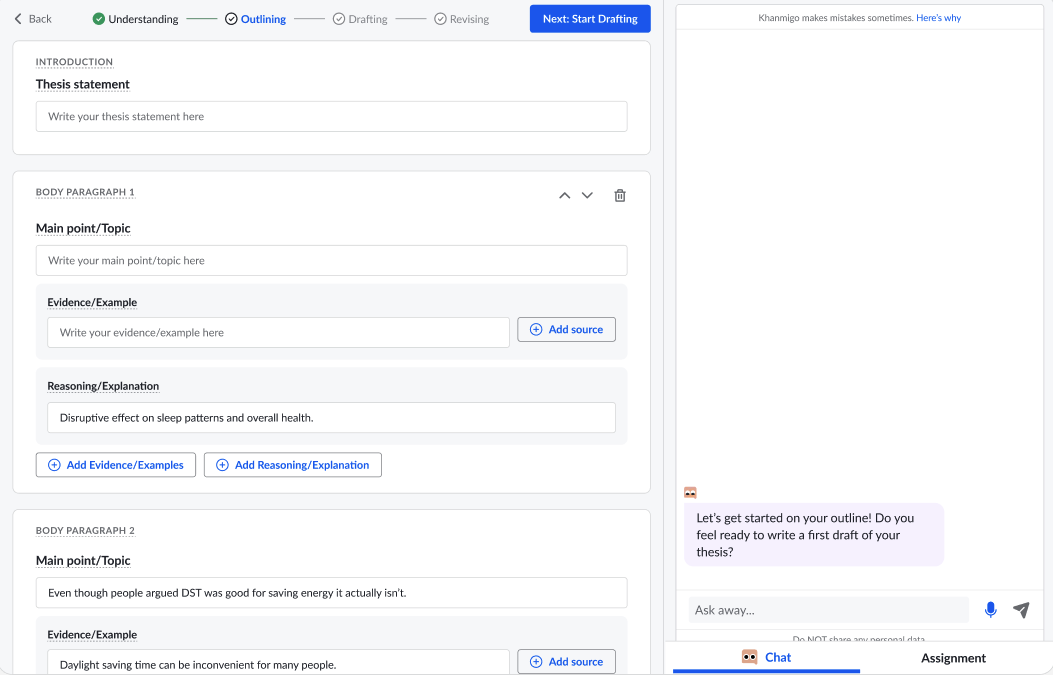The height and width of the screenshot is (675, 1053).
Task: Click the Reasoning/Explanation label
Action: 103,386
